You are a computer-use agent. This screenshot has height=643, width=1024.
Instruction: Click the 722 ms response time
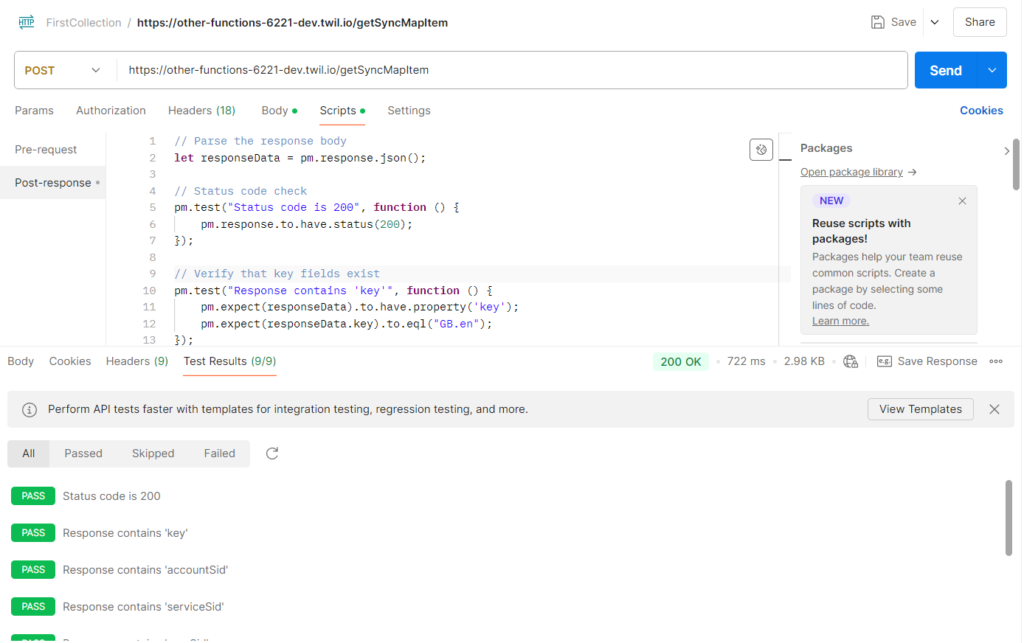[746, 362]
